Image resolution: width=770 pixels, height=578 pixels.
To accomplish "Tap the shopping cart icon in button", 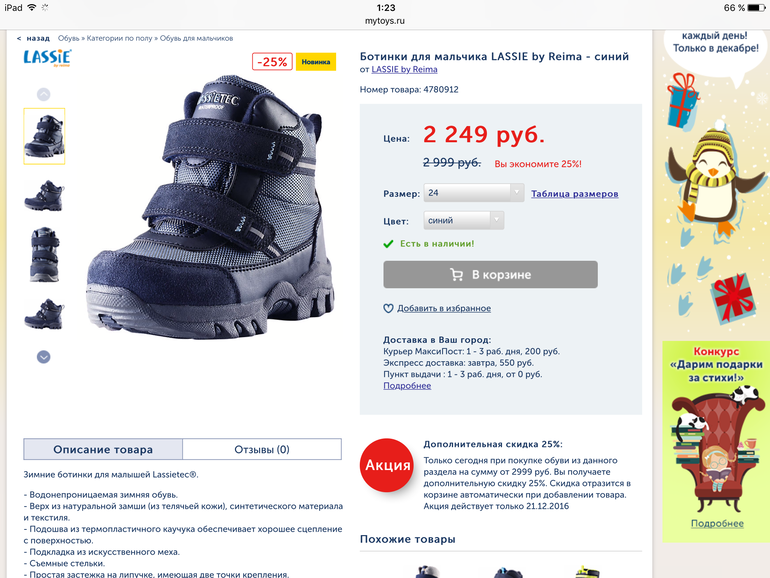I will click(x=457, y=275).
